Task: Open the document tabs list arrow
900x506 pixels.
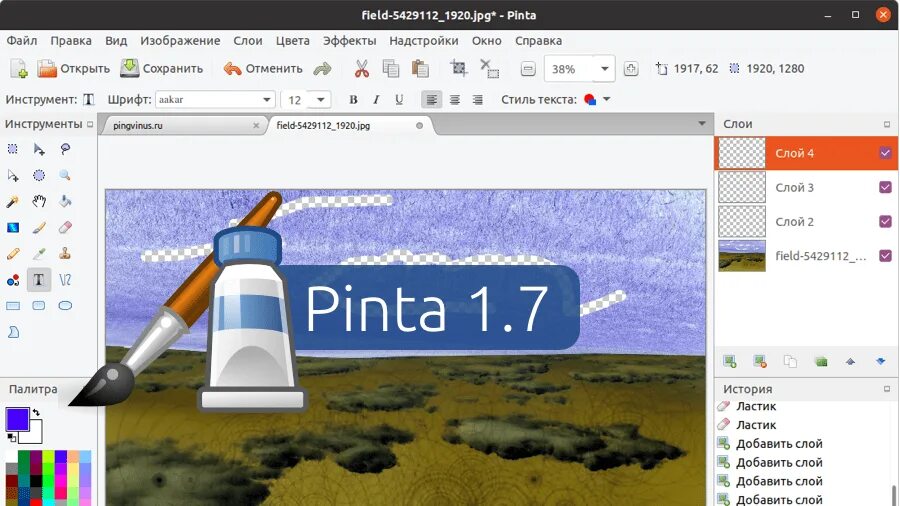Action: point(702,123)
